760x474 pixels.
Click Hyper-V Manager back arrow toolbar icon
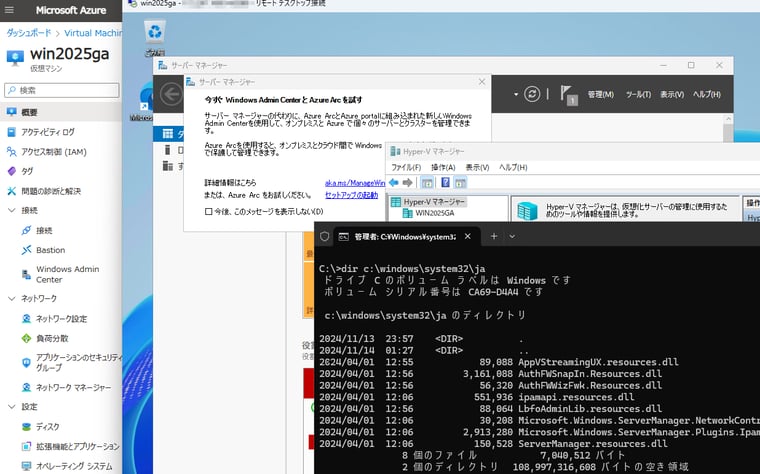[x=394, y=182]
